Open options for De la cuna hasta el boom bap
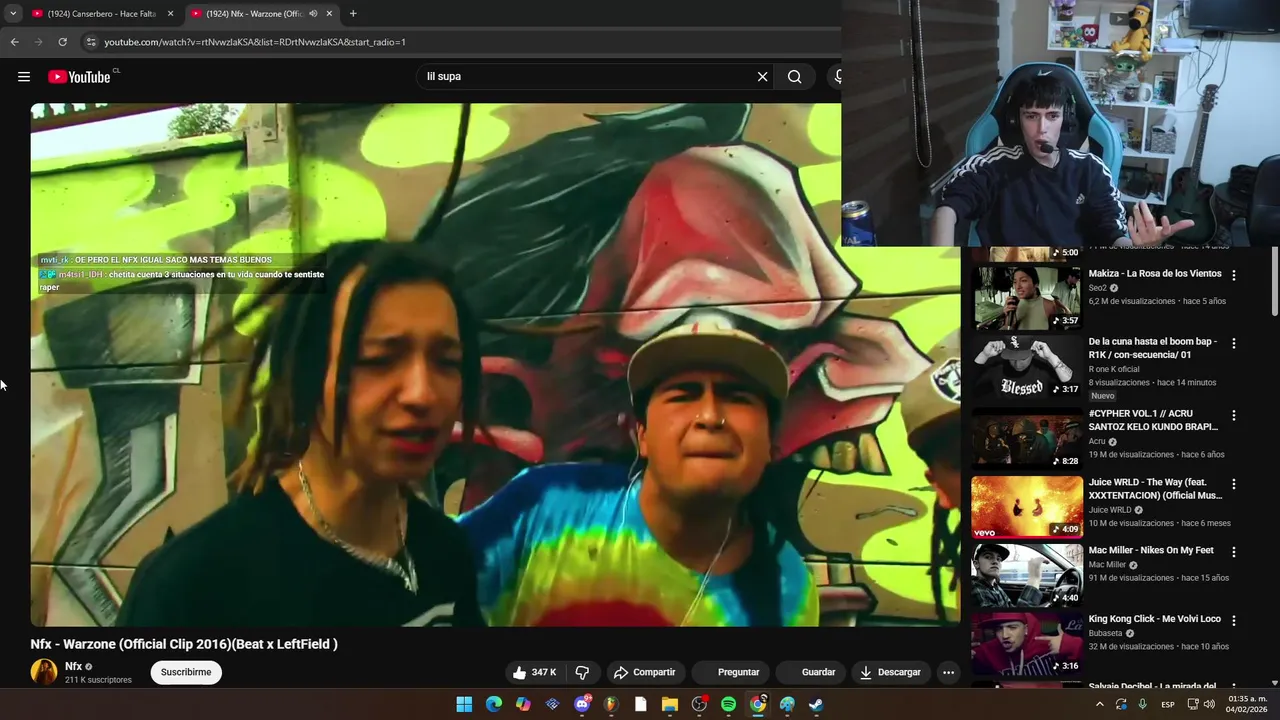Screen dimensions: 1280x720 pos(1233,343)
